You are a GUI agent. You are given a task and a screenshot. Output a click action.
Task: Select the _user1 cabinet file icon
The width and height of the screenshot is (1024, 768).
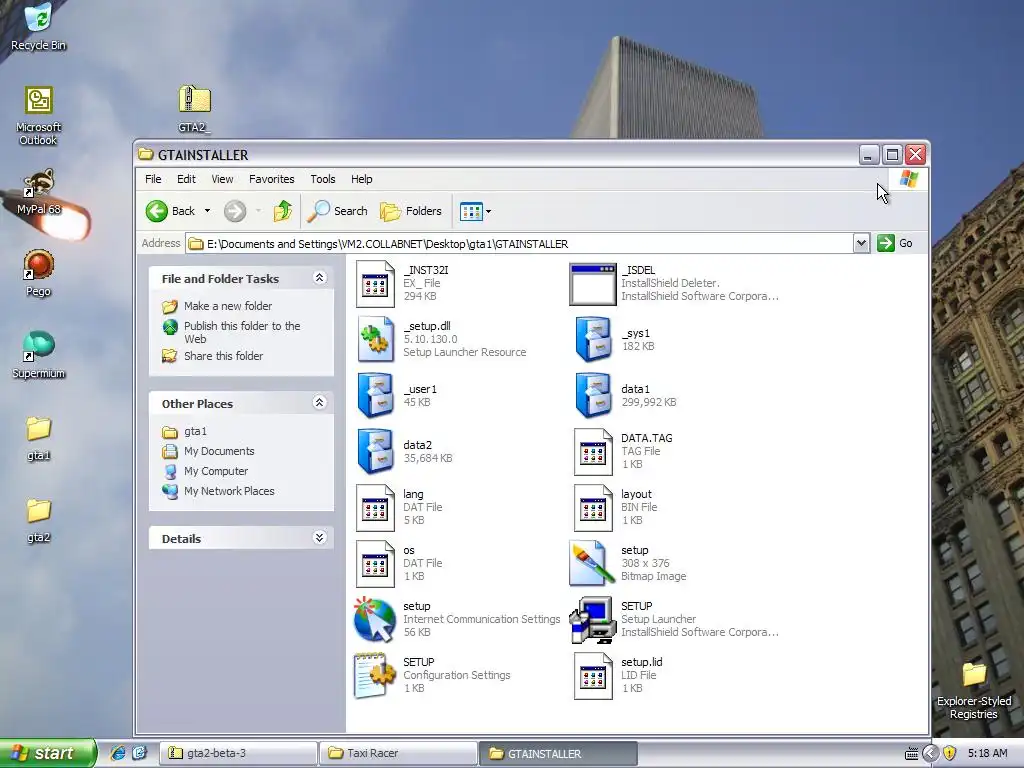(x=375, y=395)
